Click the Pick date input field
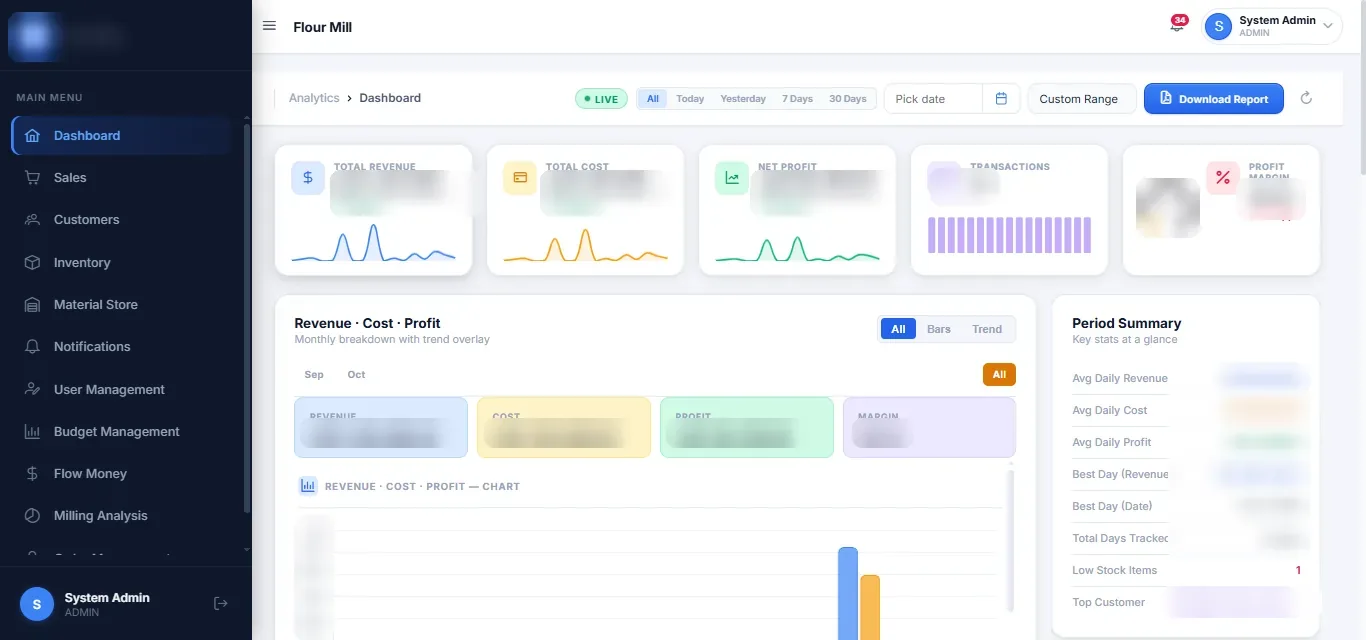Image resolution: width=1366 pixels, height=640 pixels. 932,99
